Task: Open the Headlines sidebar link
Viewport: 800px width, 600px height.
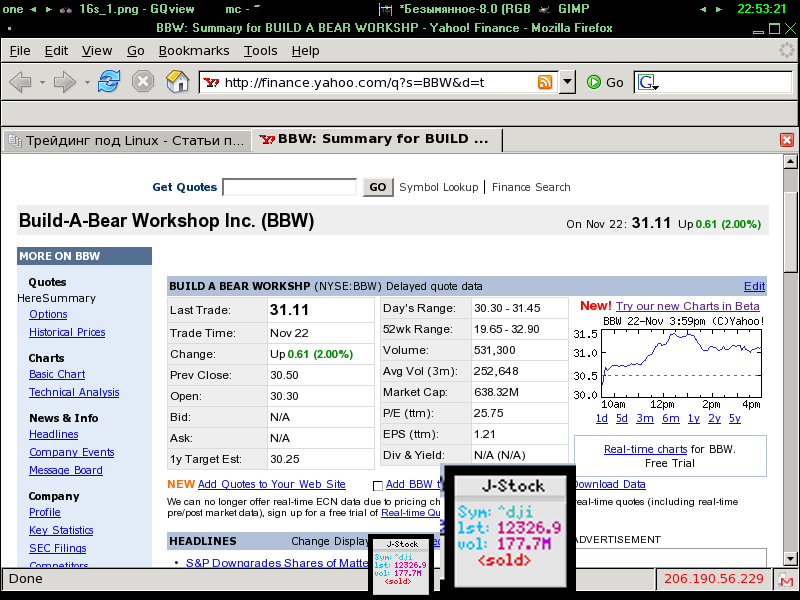Action: pyautogui.click(x=54, y=434)
